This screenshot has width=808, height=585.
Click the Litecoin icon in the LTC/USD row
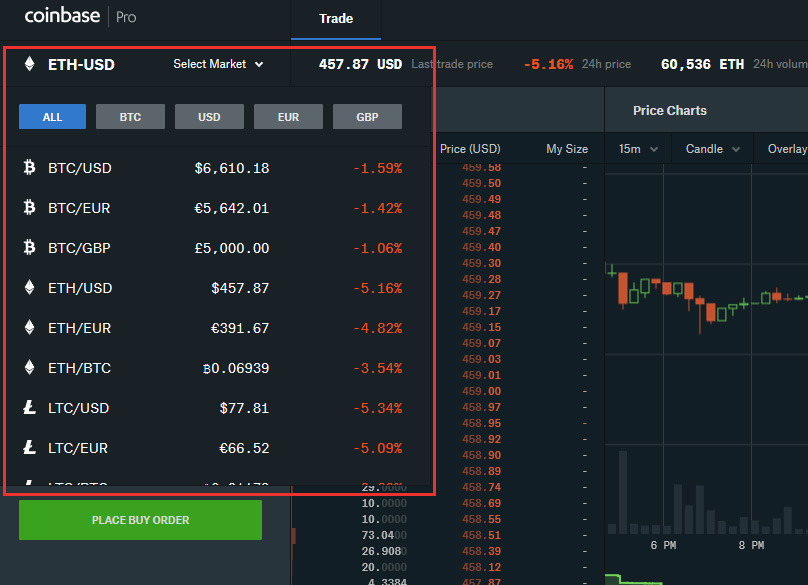pos(29,408)
